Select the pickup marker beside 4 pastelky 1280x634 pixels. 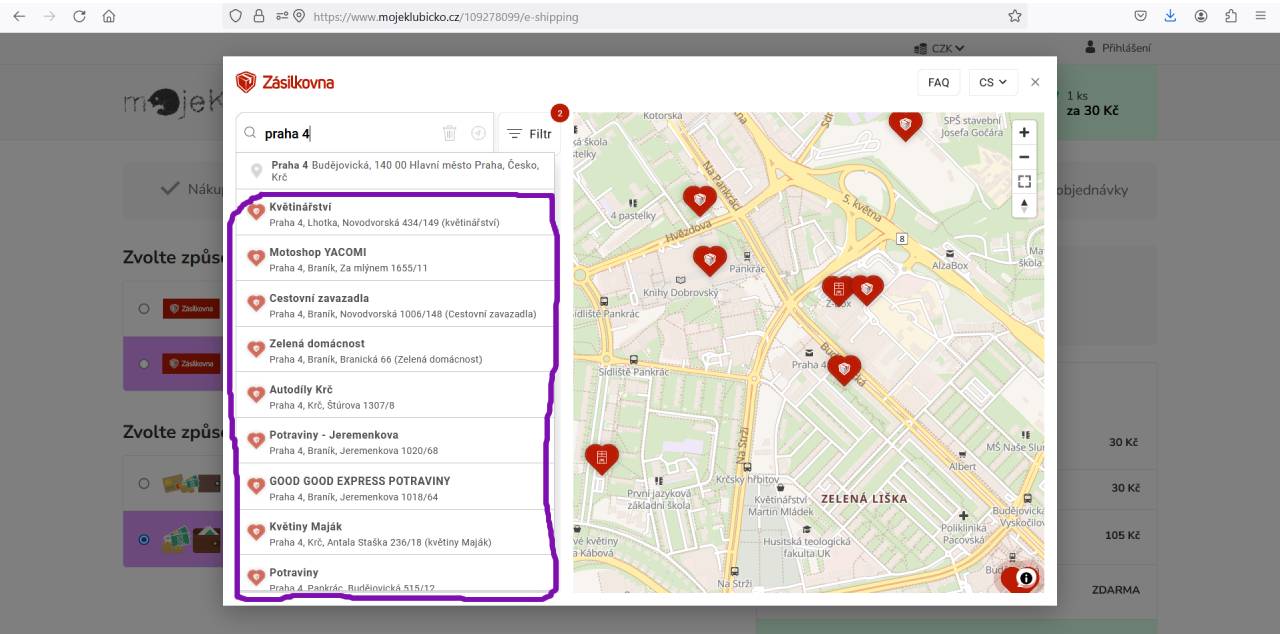pos(699,200)
